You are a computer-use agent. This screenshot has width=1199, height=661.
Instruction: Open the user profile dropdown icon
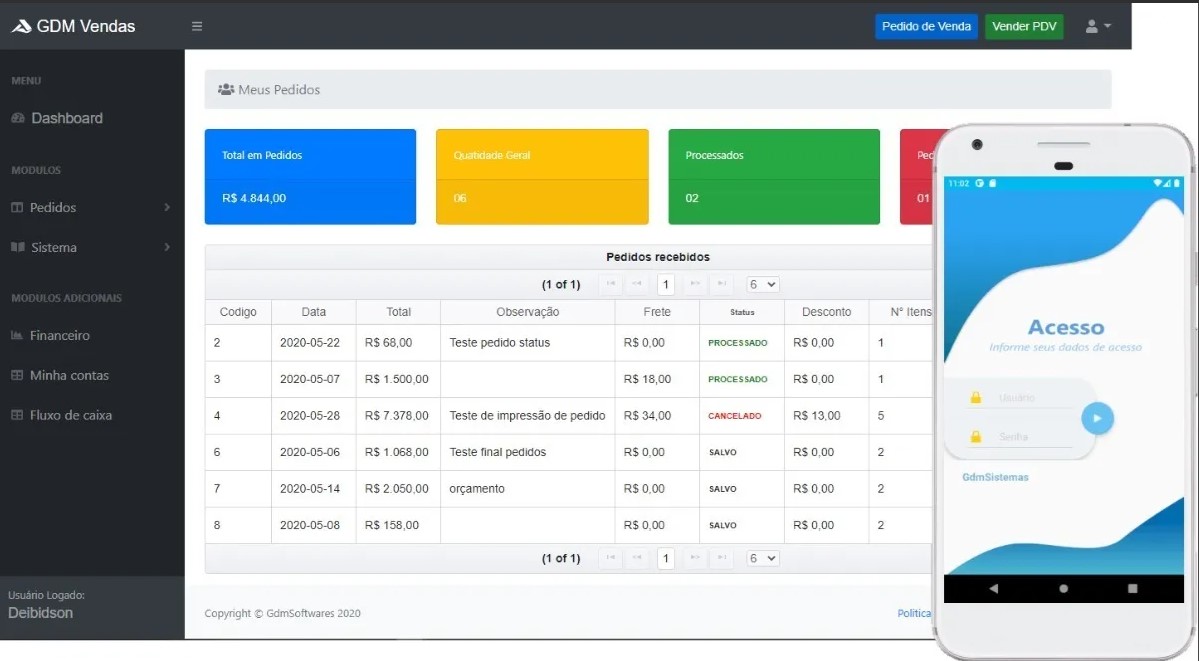click(x=1098, y=27)
